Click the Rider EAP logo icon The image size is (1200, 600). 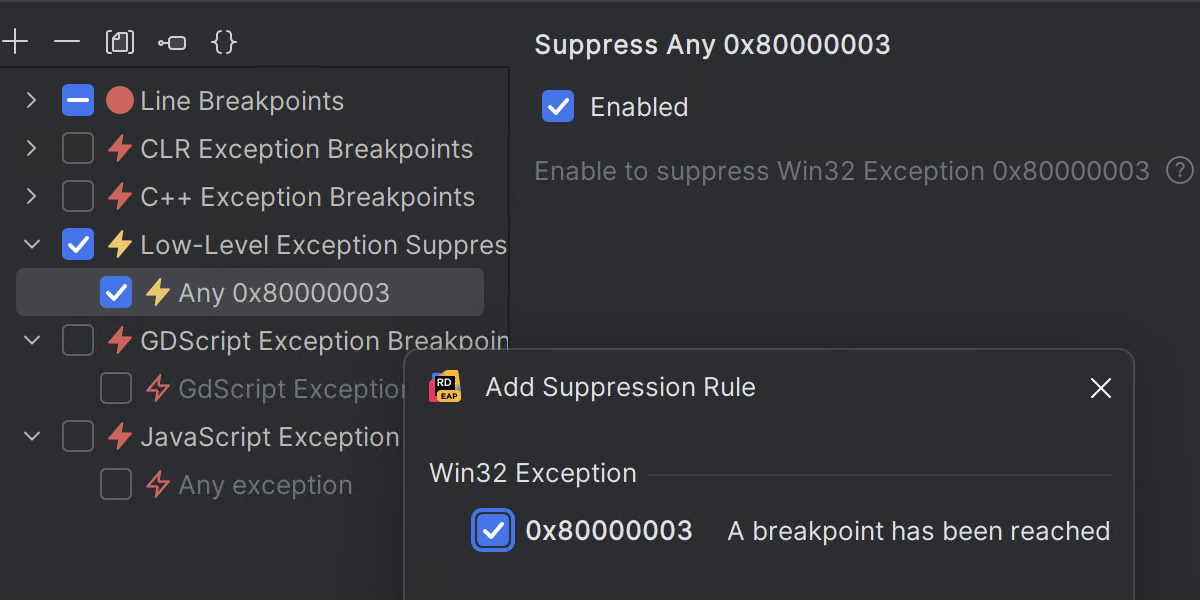tap(445, 387)
